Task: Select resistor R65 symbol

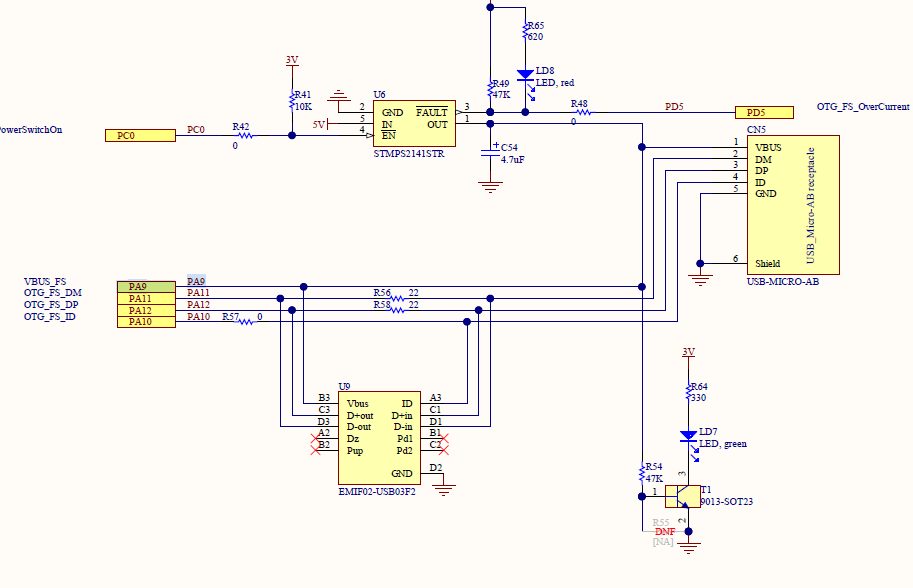Action: [525, 31]
